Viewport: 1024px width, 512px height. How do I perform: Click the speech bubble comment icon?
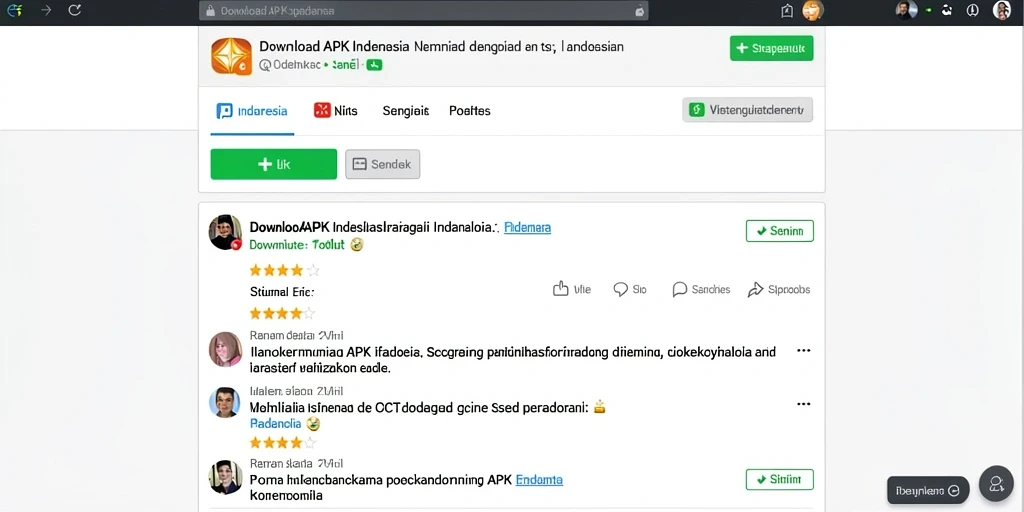click(x=620, y=289)
